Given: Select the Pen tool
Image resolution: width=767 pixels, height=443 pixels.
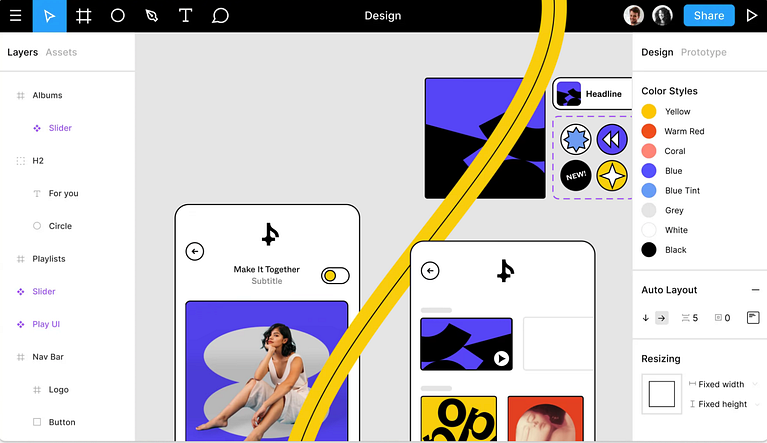Looking at the screenshot, I should (x=152, y=16).
